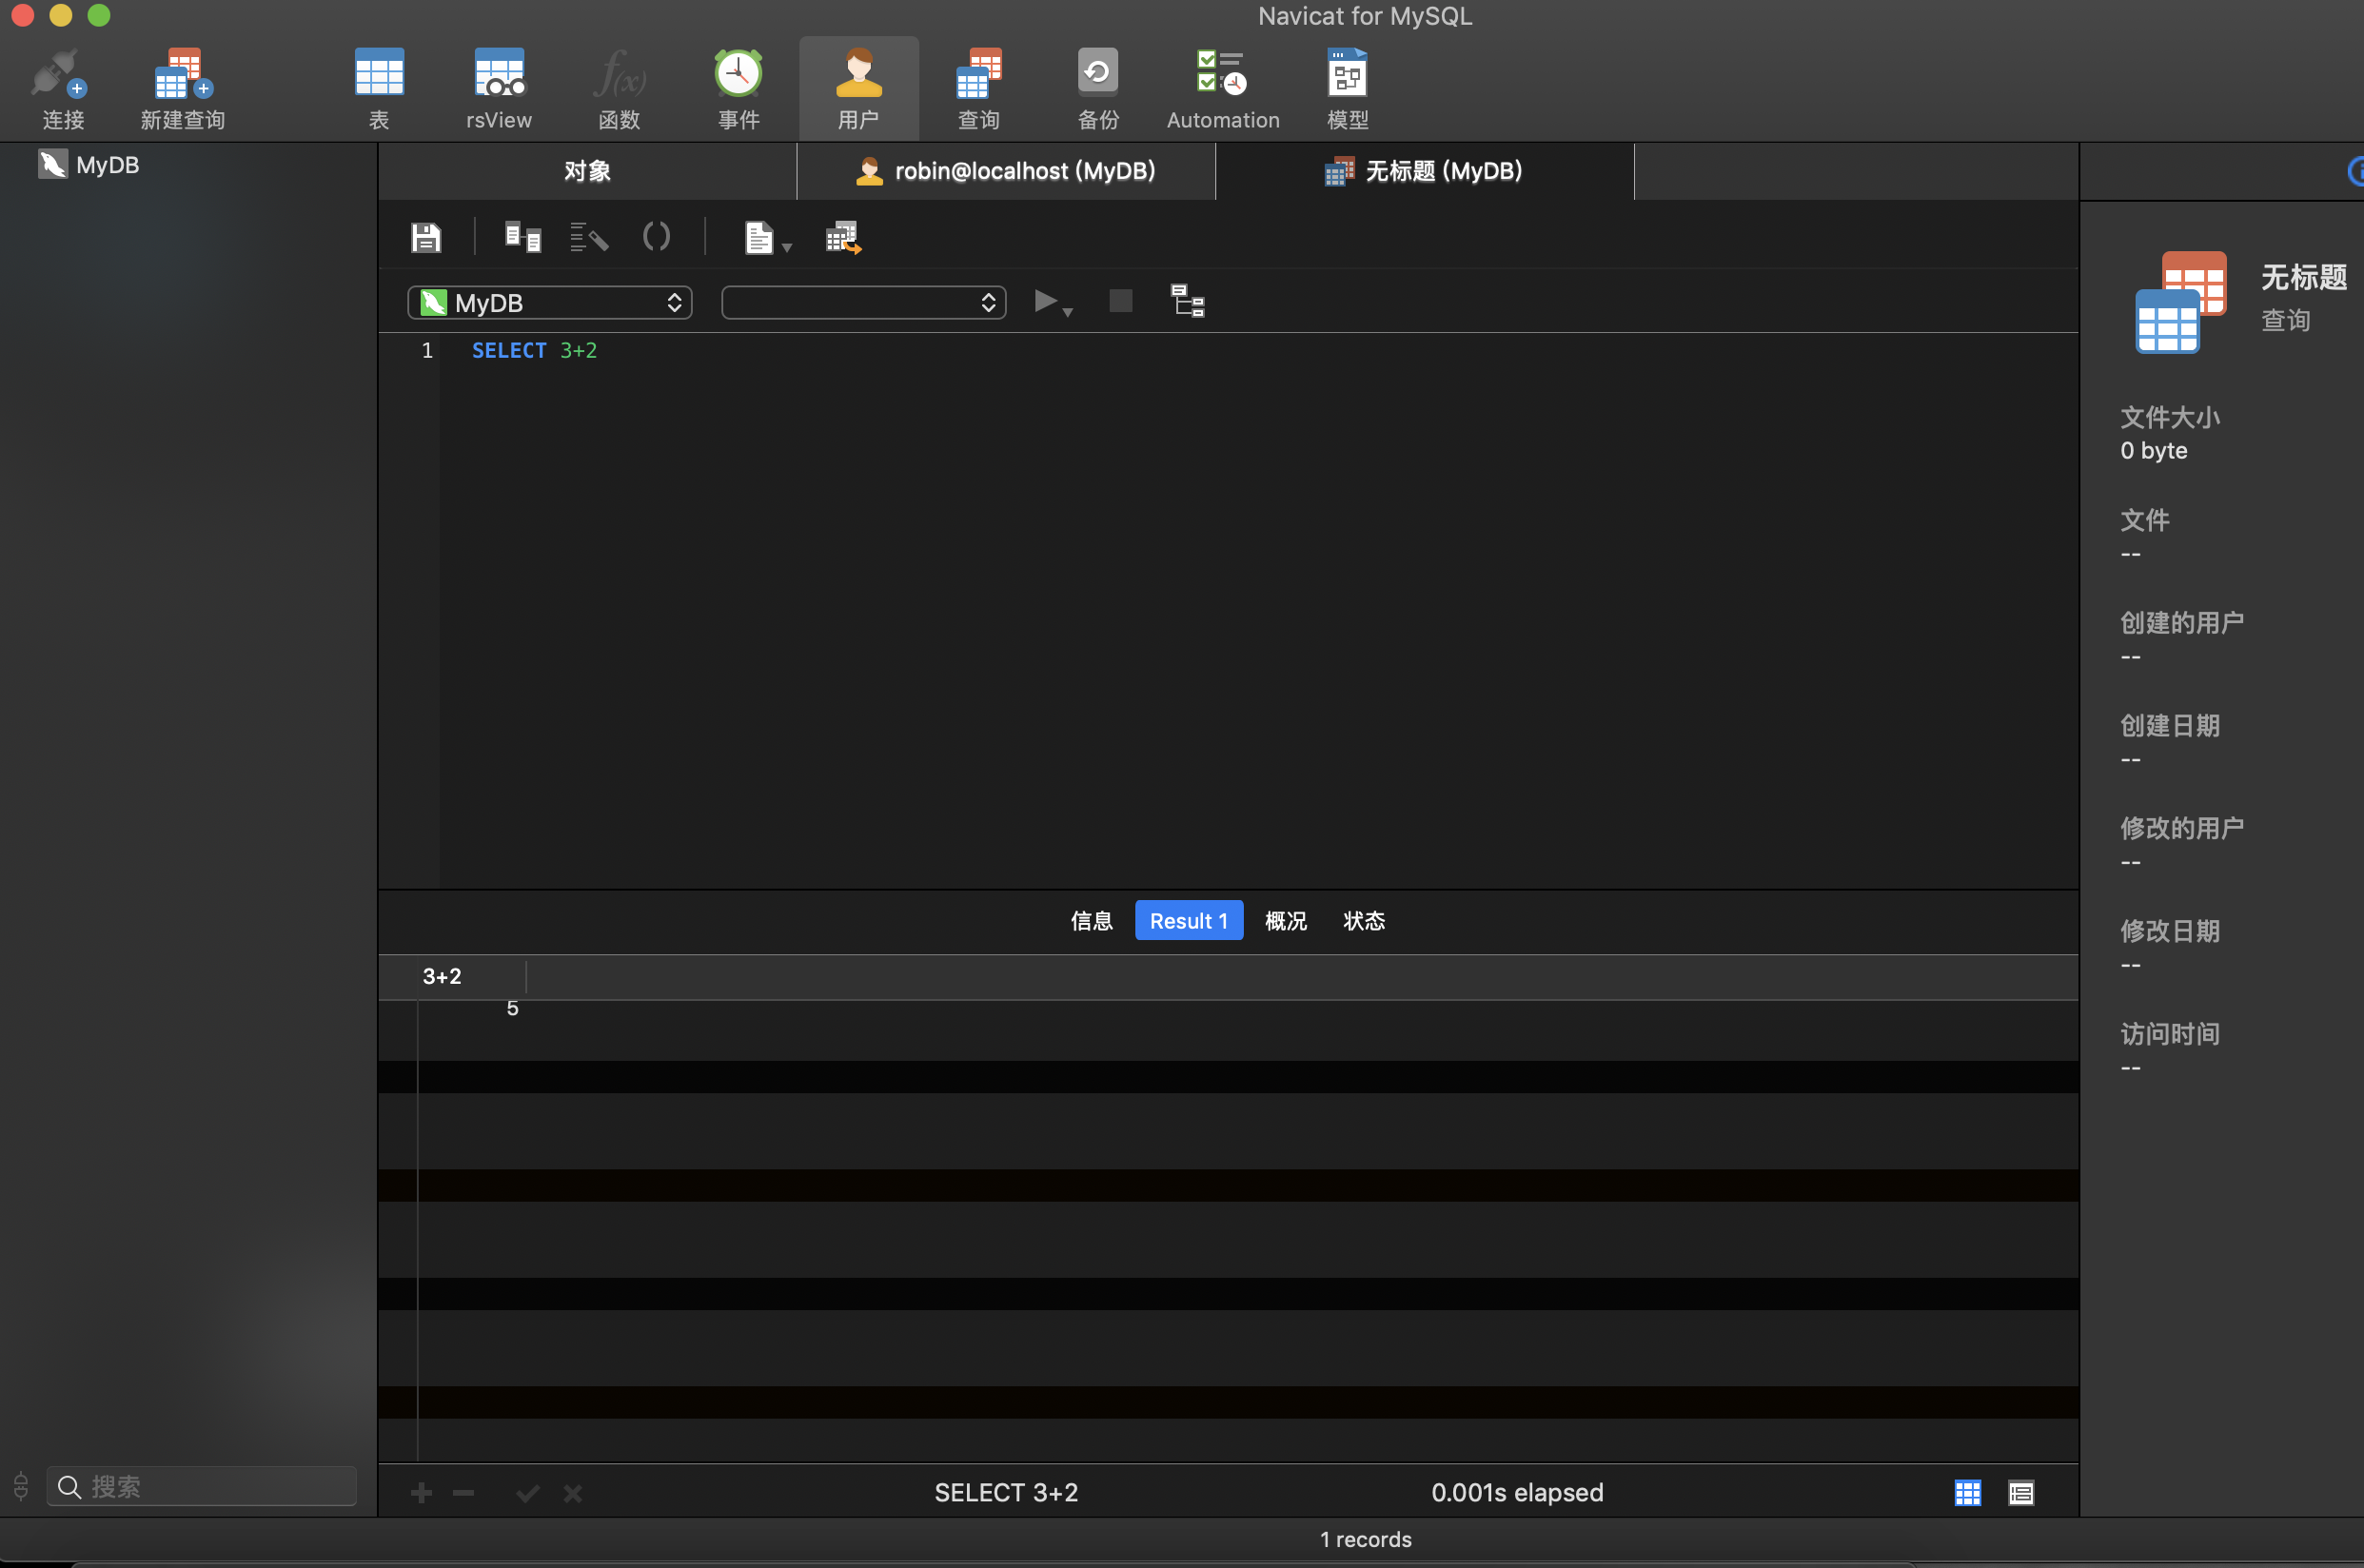Select MyDB connection in the sidebar
Screen dimensions: 2364x1568
pyautogui.click(x=89, y=165)
